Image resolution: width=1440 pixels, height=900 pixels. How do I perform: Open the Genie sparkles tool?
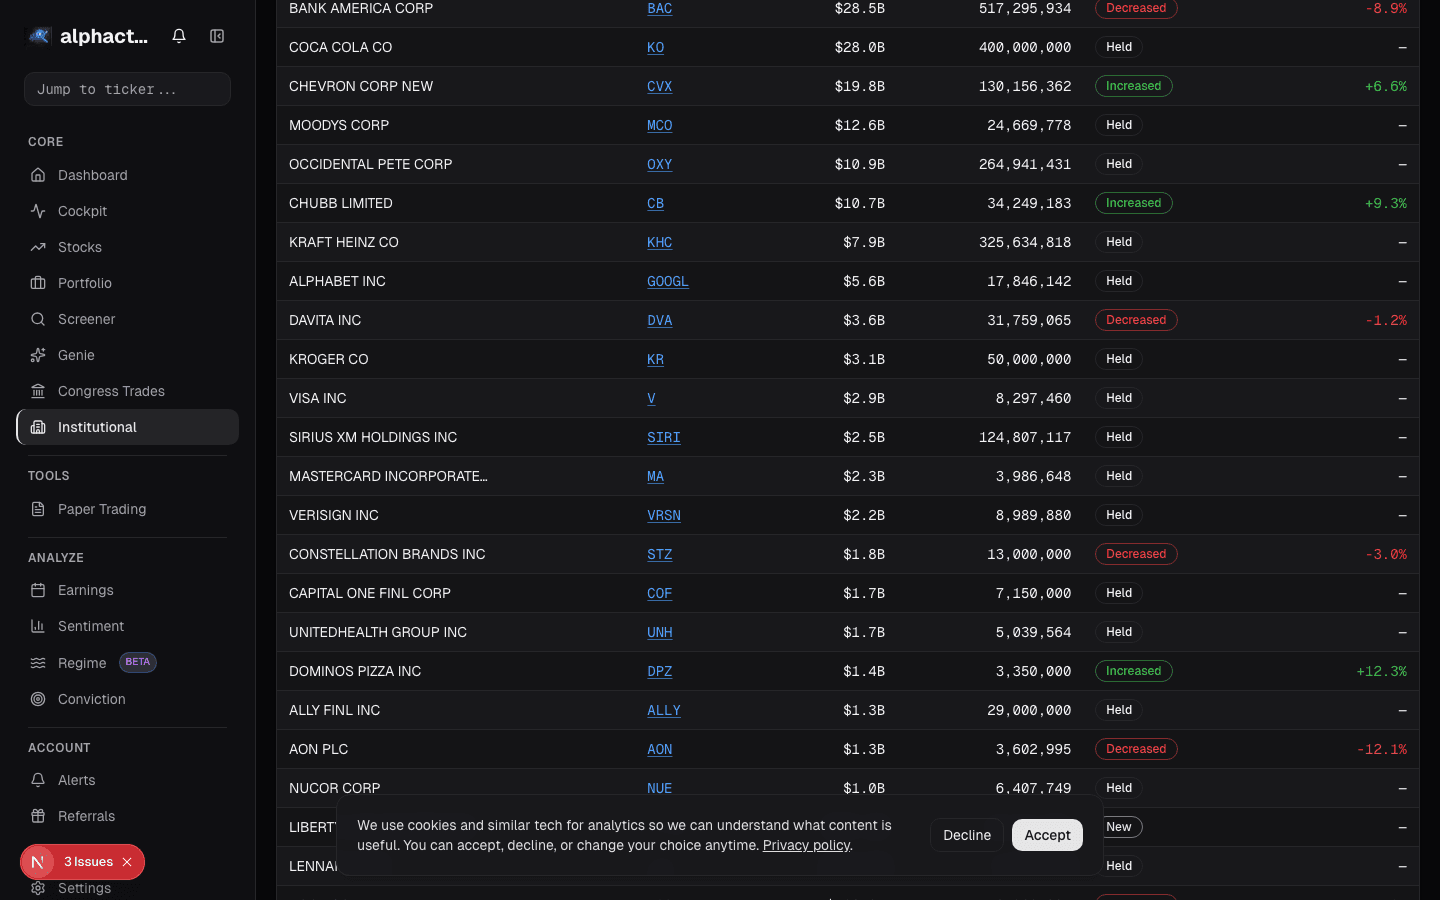click(x=39, y=355)
